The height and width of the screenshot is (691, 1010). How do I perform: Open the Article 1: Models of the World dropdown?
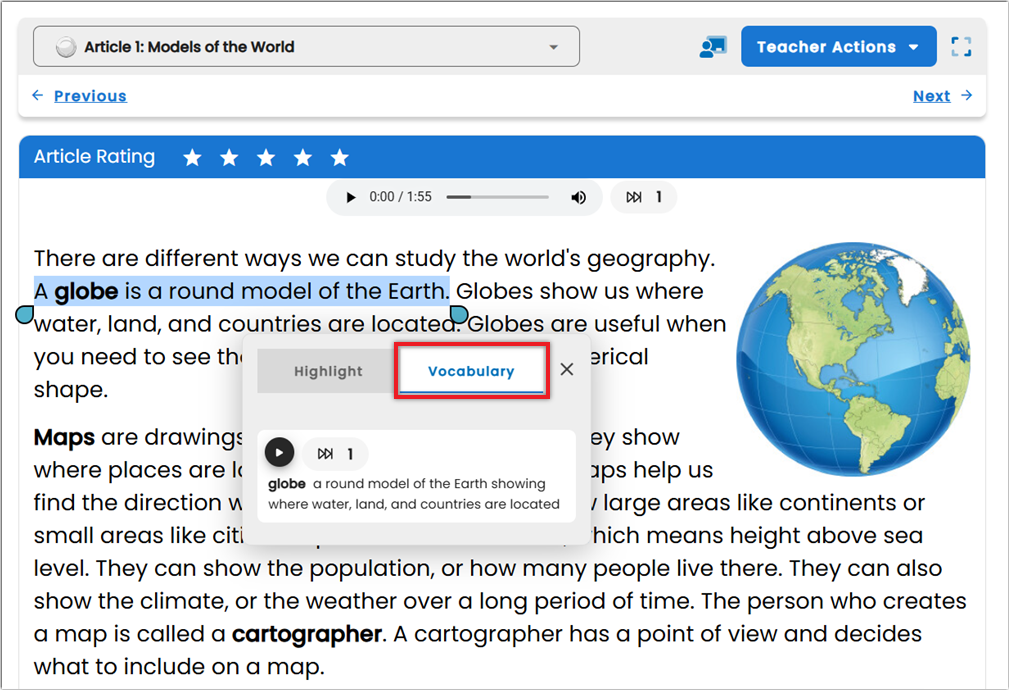306,46
